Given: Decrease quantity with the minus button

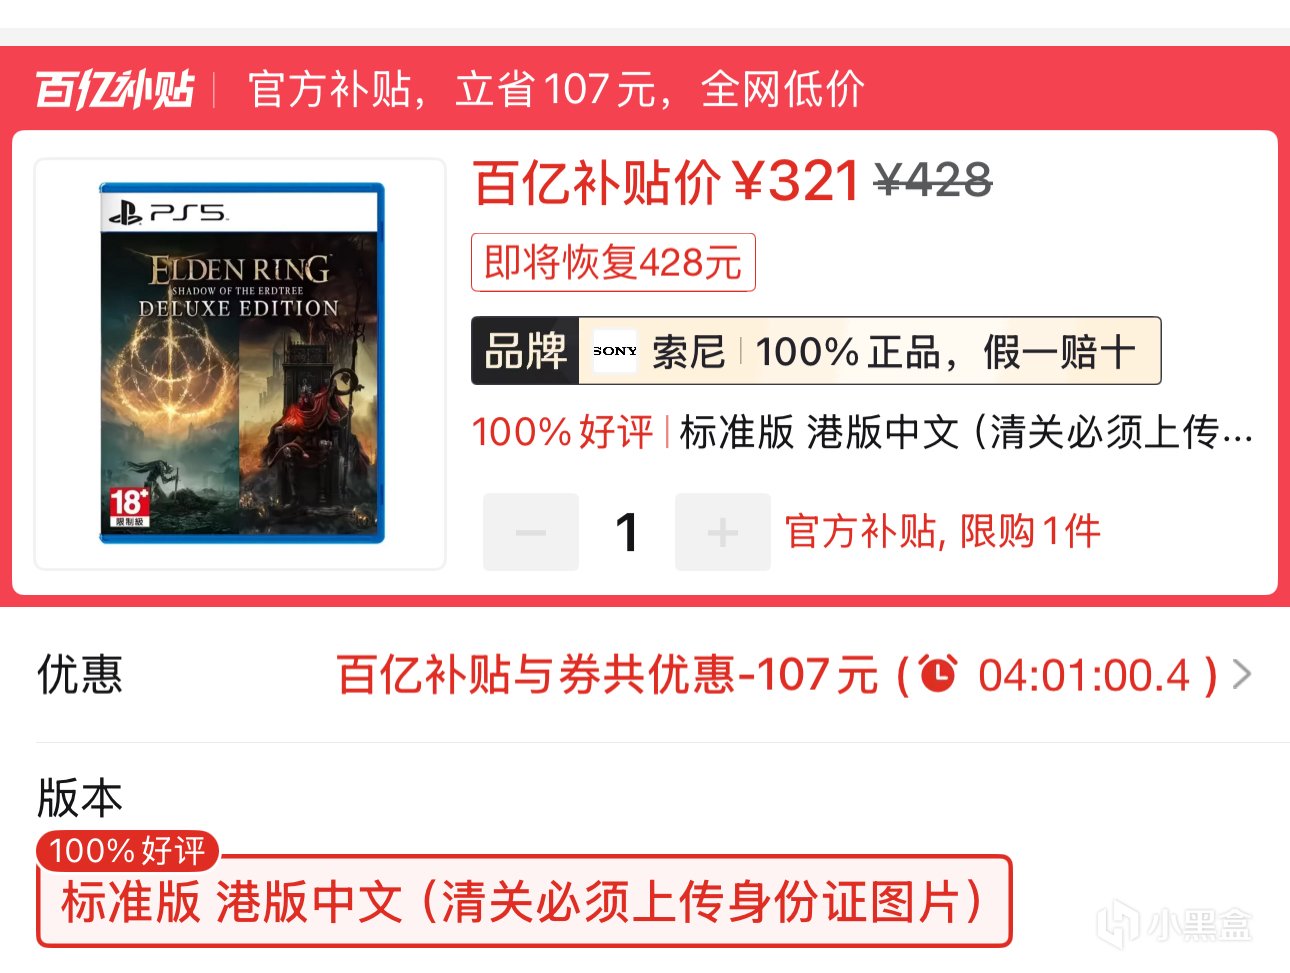Looking at the screenshot, I should point(531,532).
